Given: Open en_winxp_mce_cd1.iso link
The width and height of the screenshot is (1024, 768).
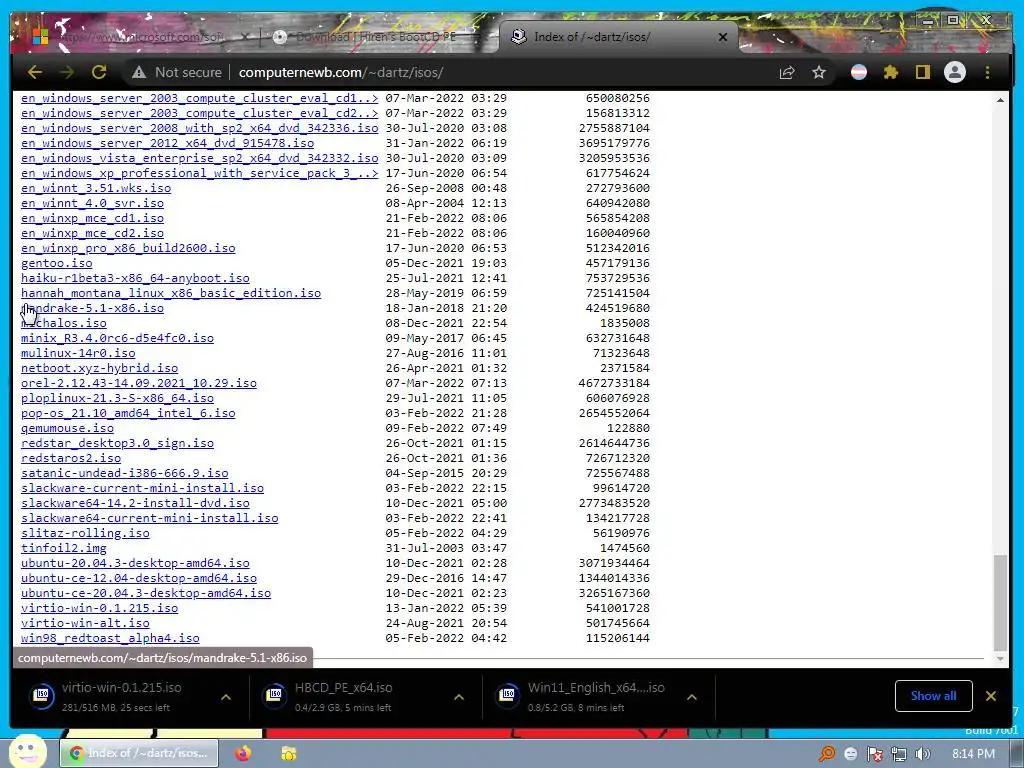Looking at the screenshot, I should 92,218.
